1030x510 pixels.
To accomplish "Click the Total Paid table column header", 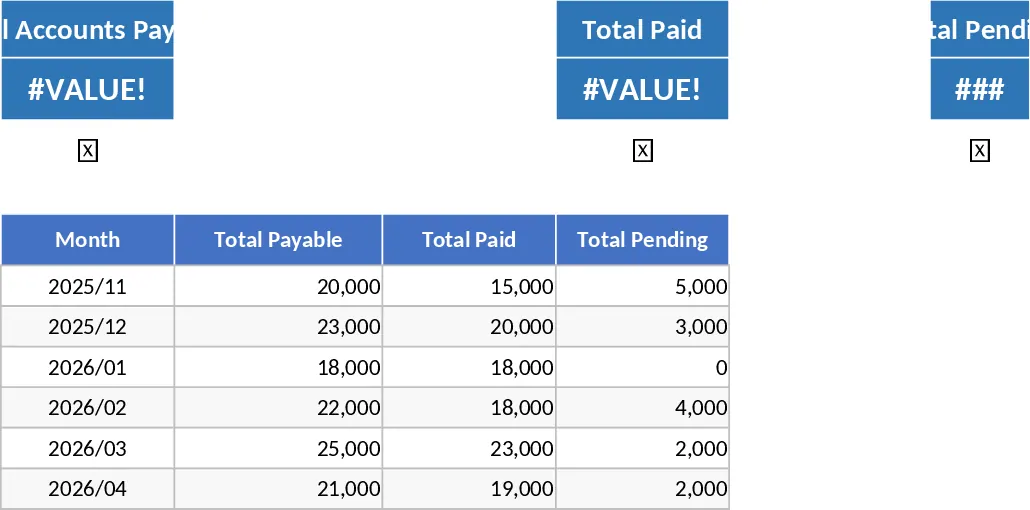I will [469, 239].
